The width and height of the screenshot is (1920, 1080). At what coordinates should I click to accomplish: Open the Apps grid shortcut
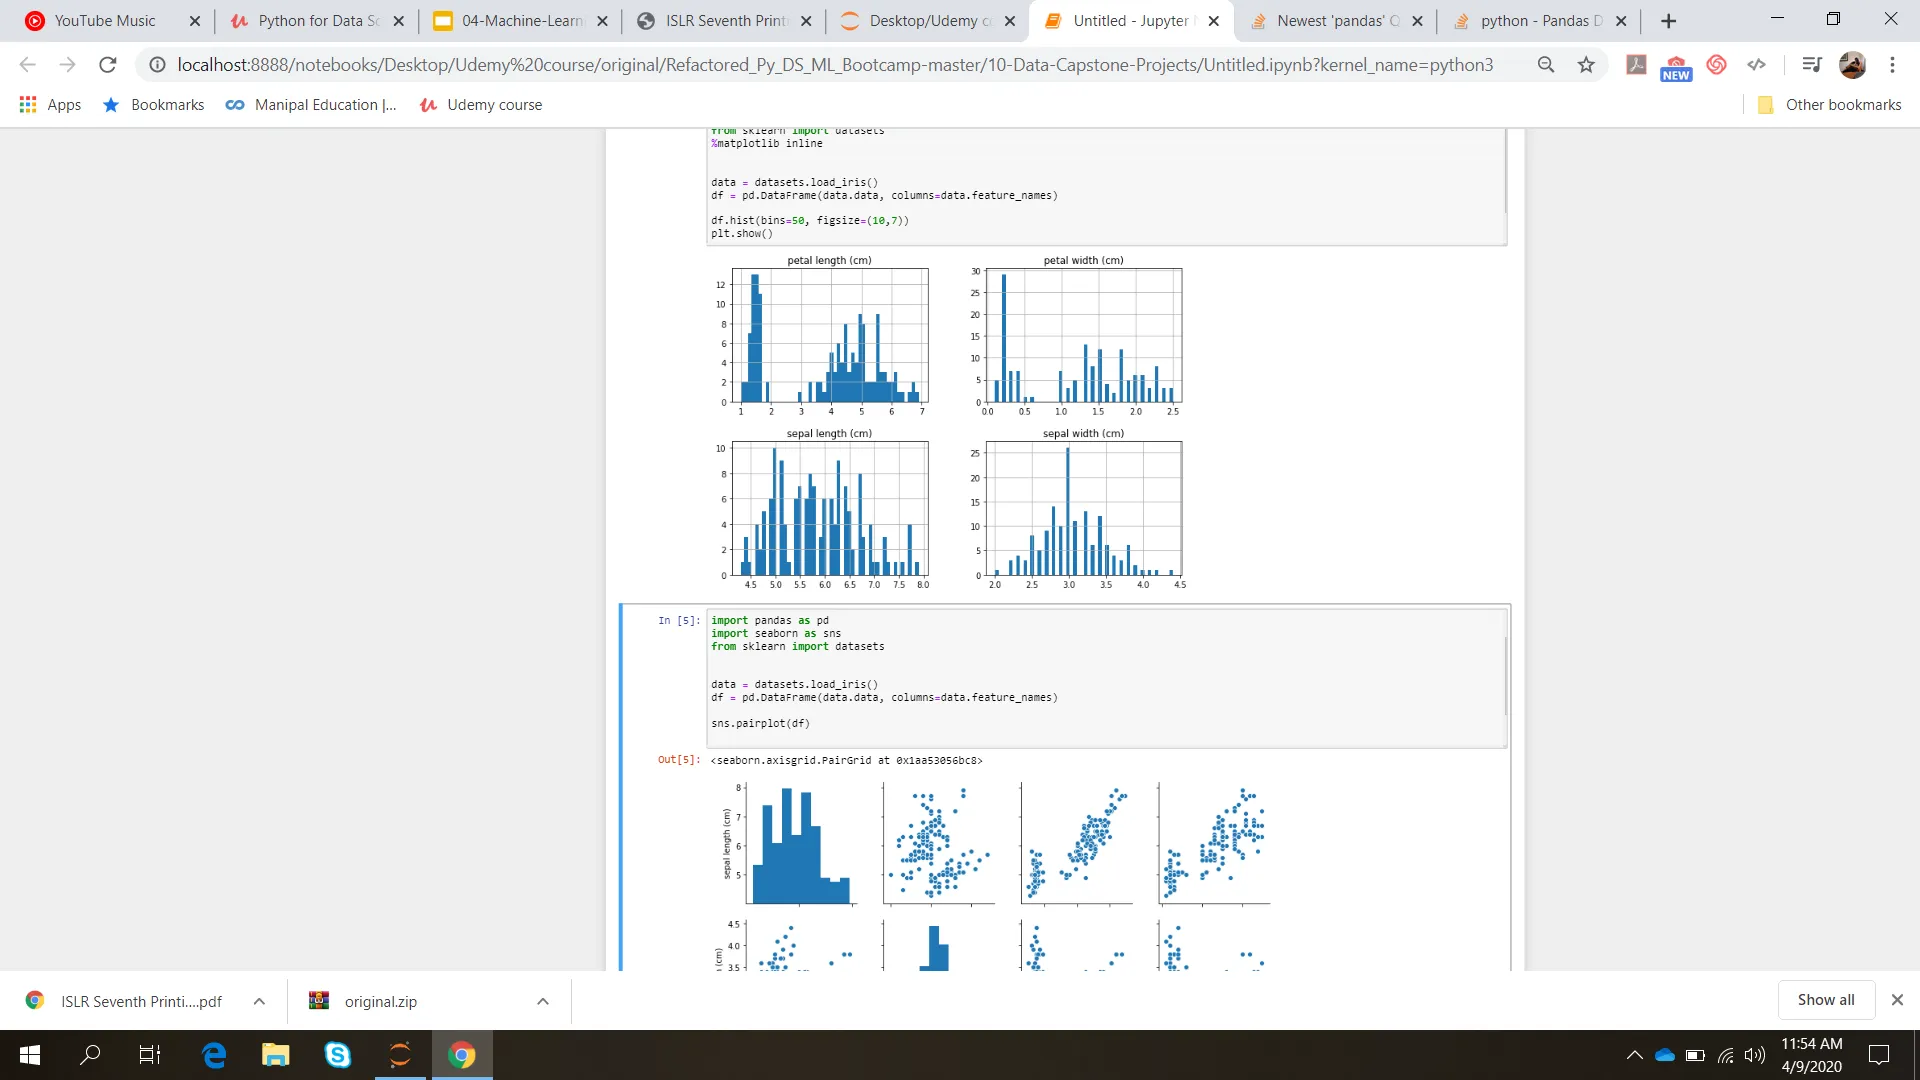click(x=50, y=105)
